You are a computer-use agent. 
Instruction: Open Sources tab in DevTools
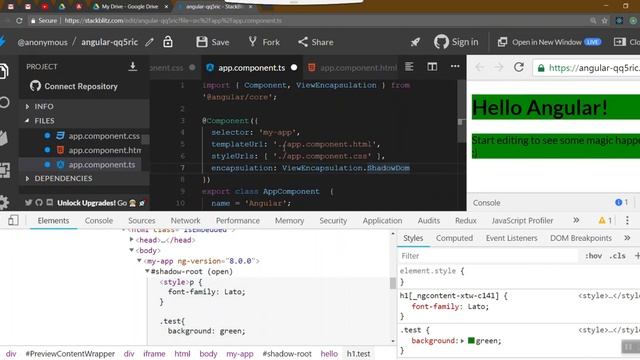tap(142, 220)
